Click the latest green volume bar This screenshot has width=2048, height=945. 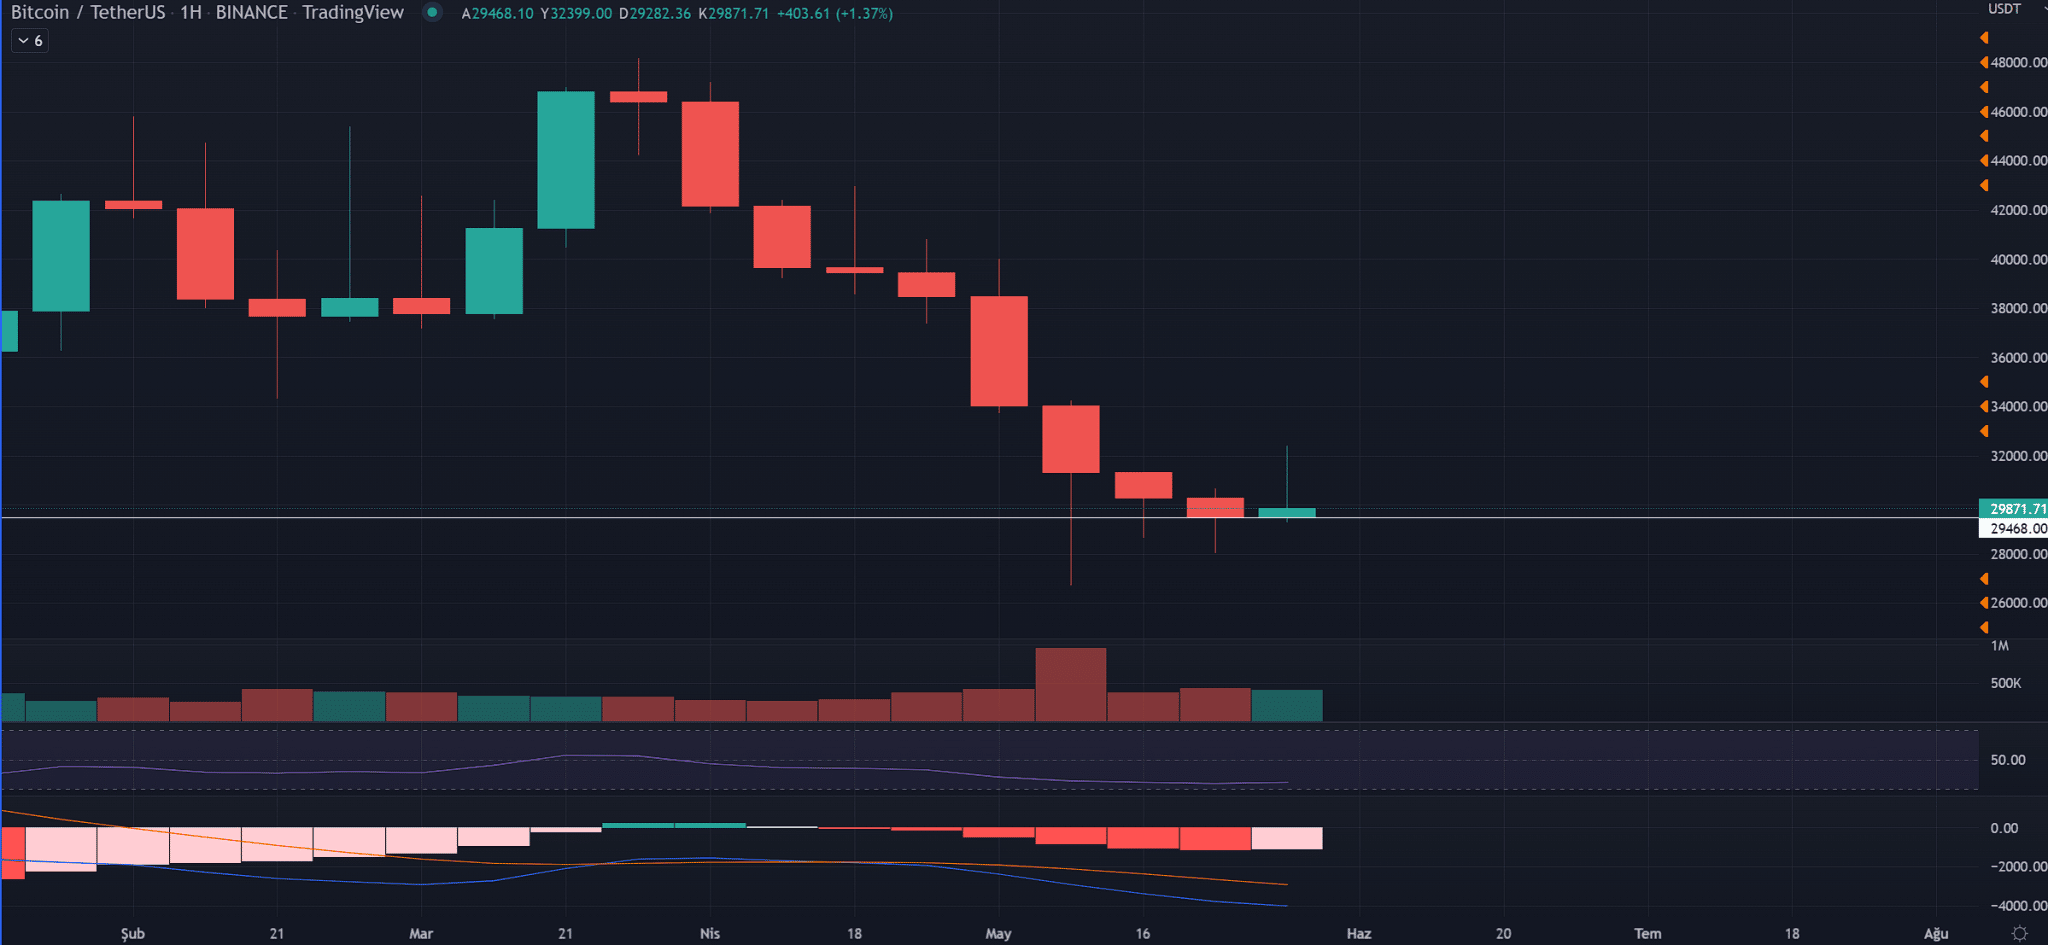1287,705
